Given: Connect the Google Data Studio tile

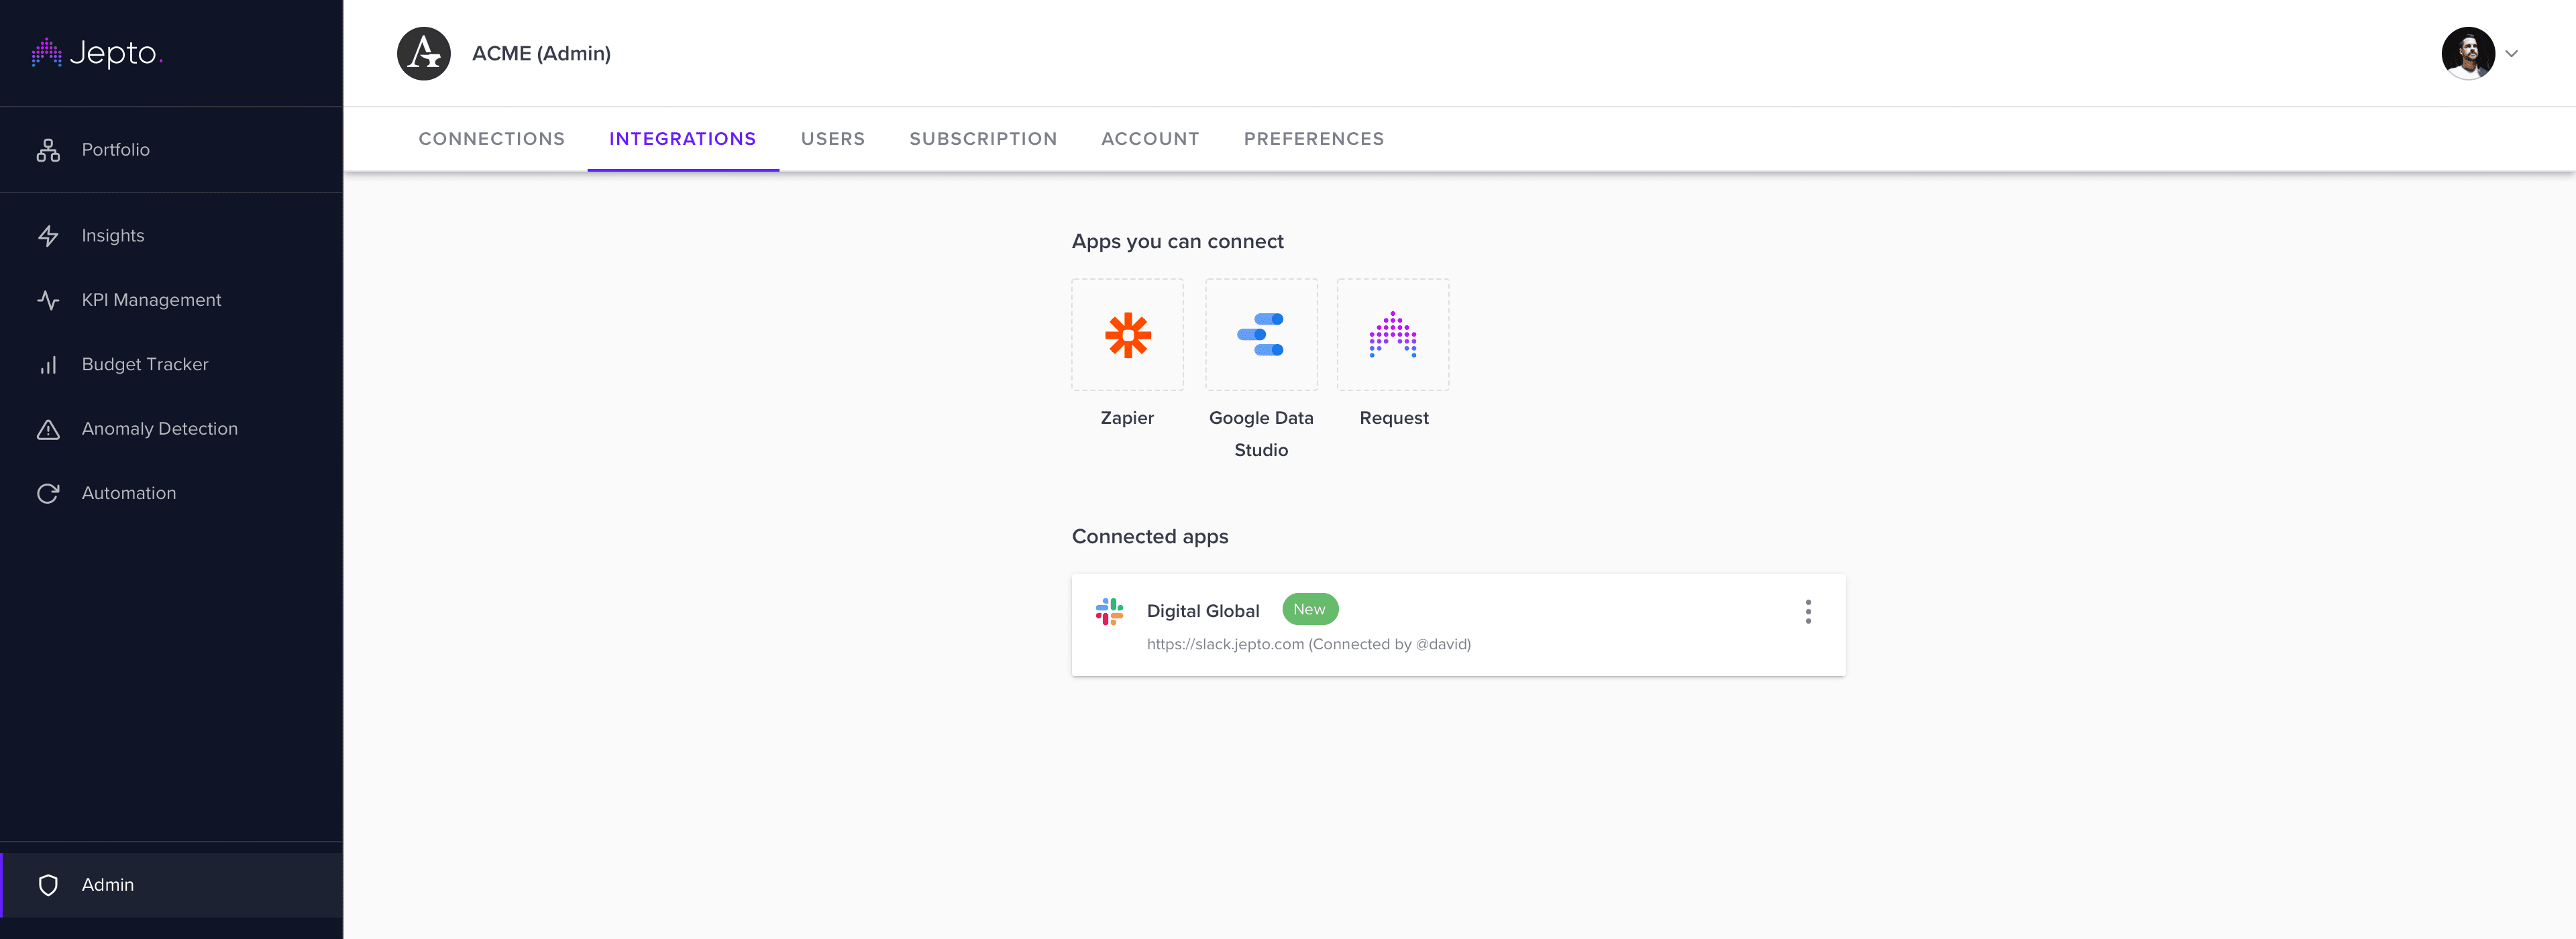Looking at the screenshot, I should point(1261,335).
